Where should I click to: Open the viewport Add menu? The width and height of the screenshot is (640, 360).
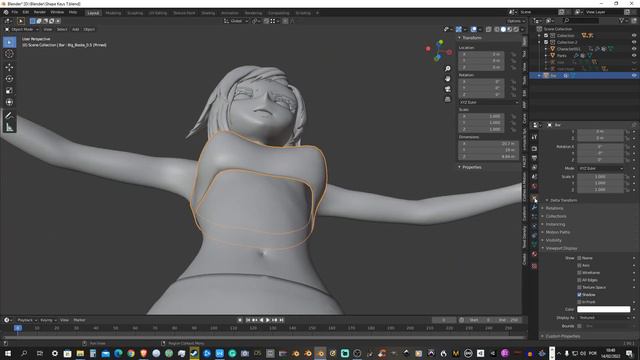tap(76, 29)
